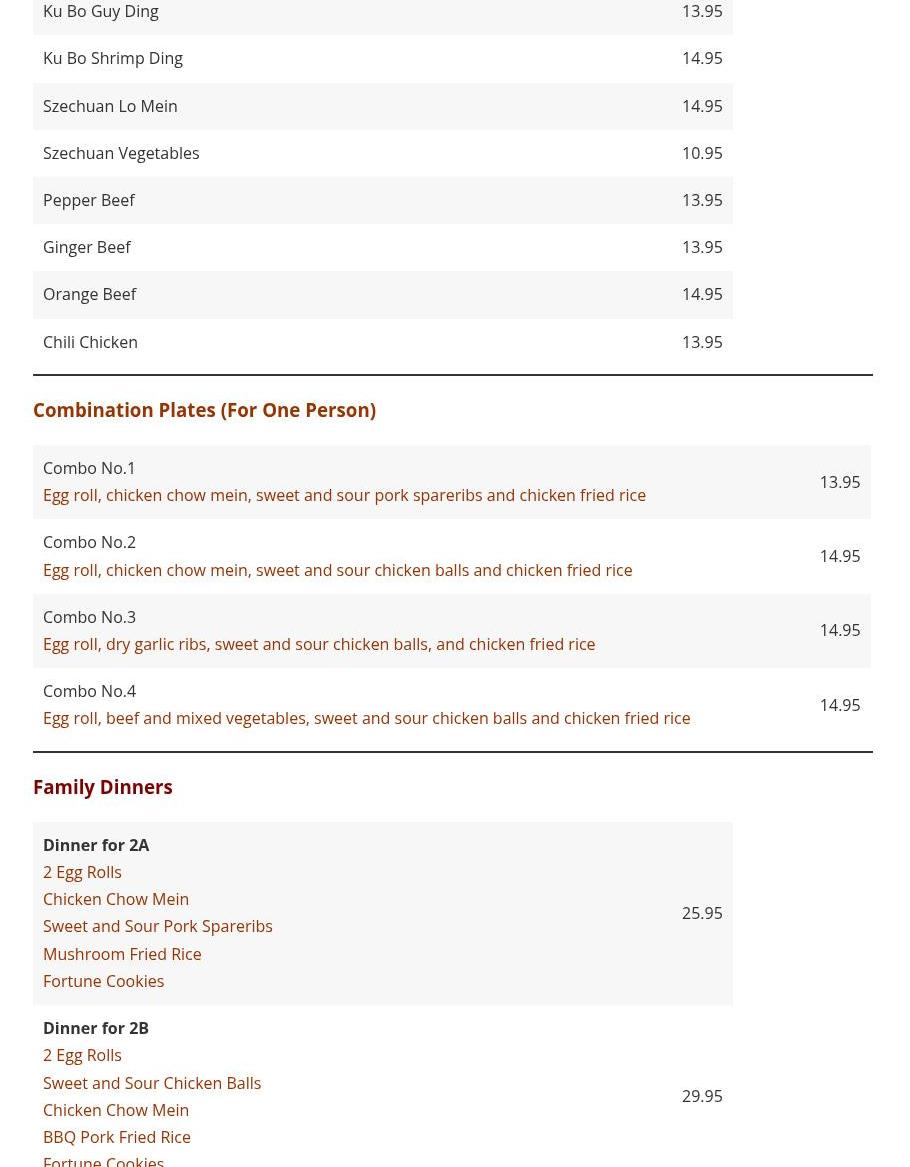Screen dimensions: 910x1167
Task: Click the Ginger Beef item name
Action: pyautogui.click(x=87, y=247)
